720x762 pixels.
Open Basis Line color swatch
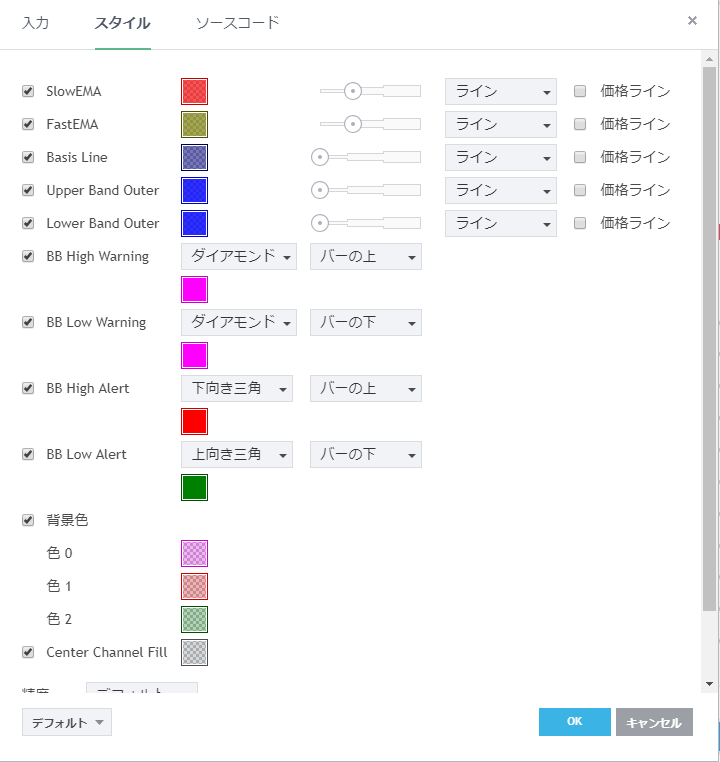click(194, 158)
